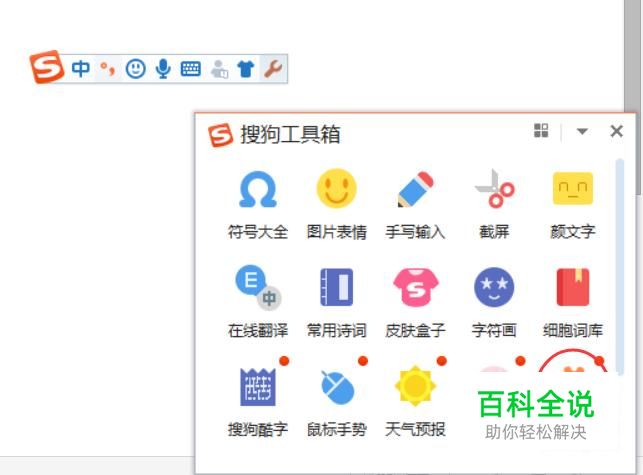Open the soft keyboard icon
Image resolution: width=643 pixels, height=475 pixels.
pos(191,69)
